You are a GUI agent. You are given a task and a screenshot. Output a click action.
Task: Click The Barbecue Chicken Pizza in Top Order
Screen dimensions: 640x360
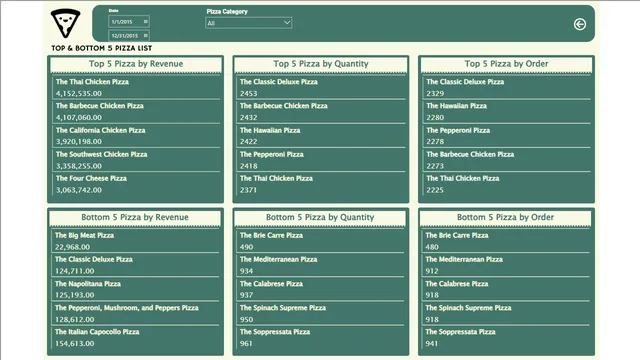pyautogui.click(x=470, y=154)
